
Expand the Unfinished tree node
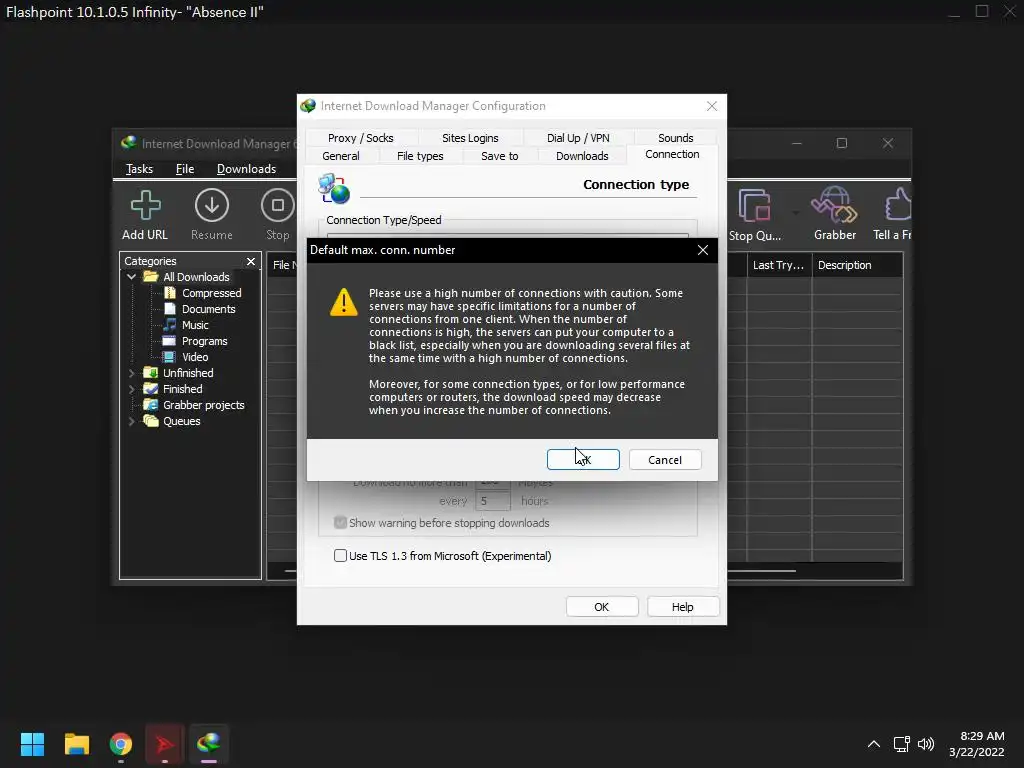[x=131, y=373]
